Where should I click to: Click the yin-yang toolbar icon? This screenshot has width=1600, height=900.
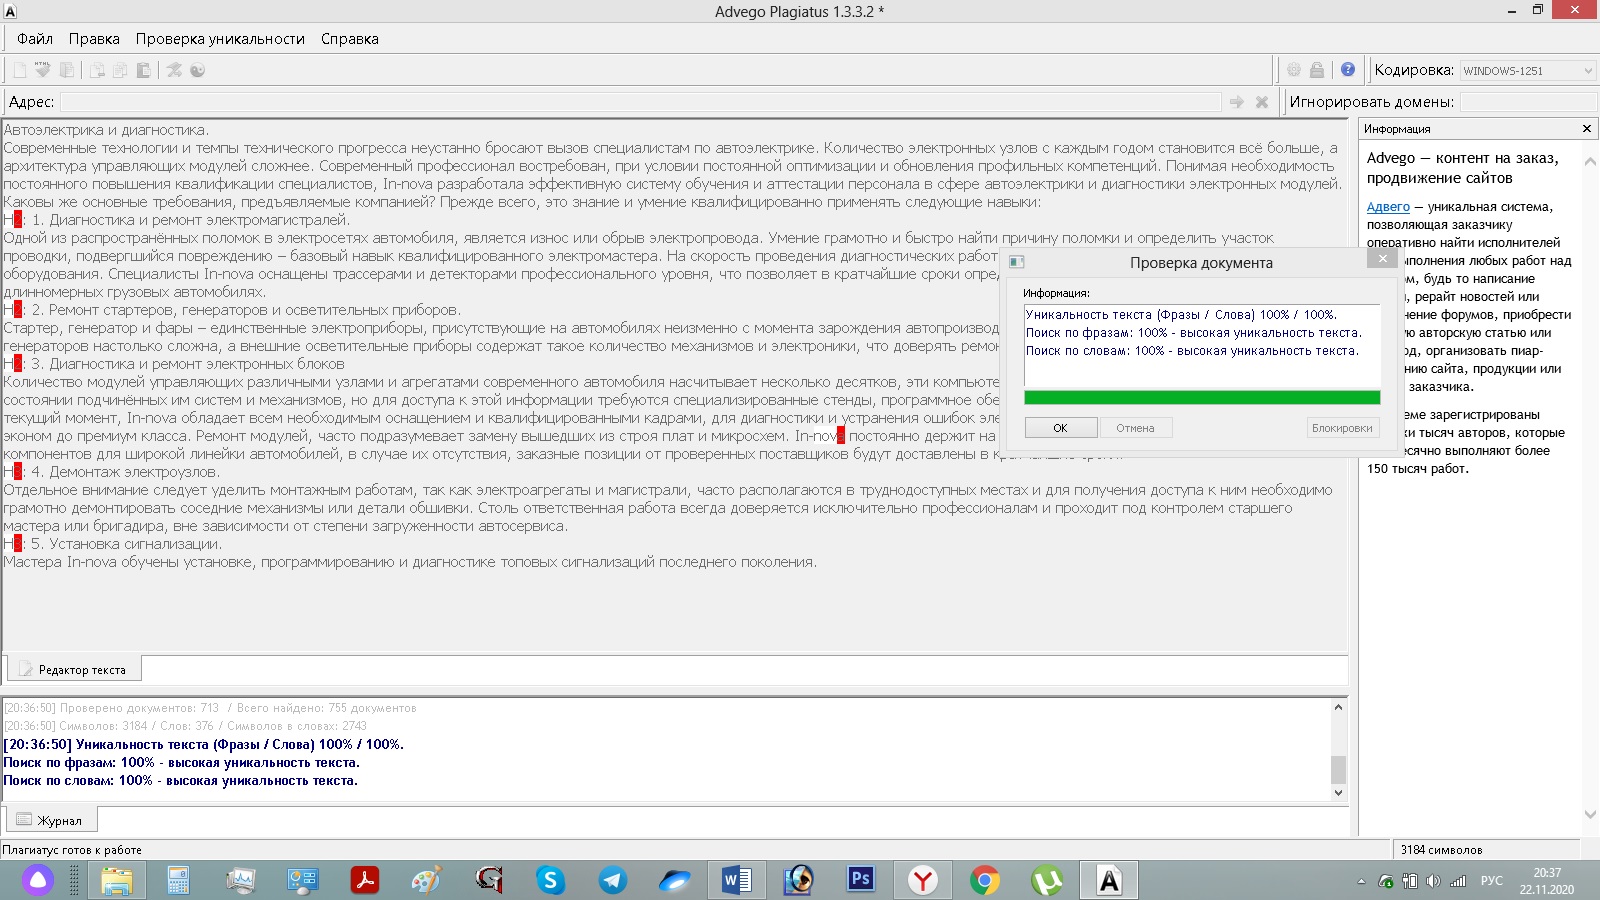[198, 70]
